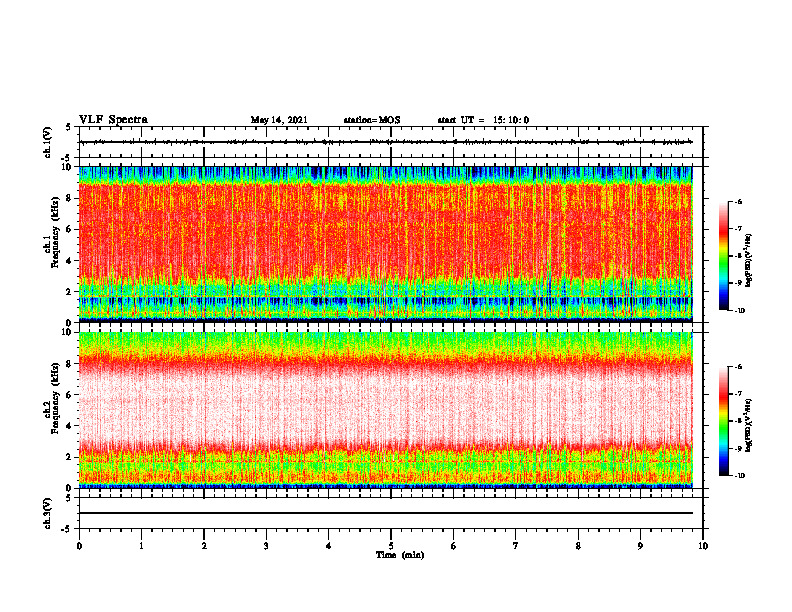Image resolution: width=792 pixels, height=612 pixels.
Task: Click the time axis tick label "5"
Action: coord(391,546)
